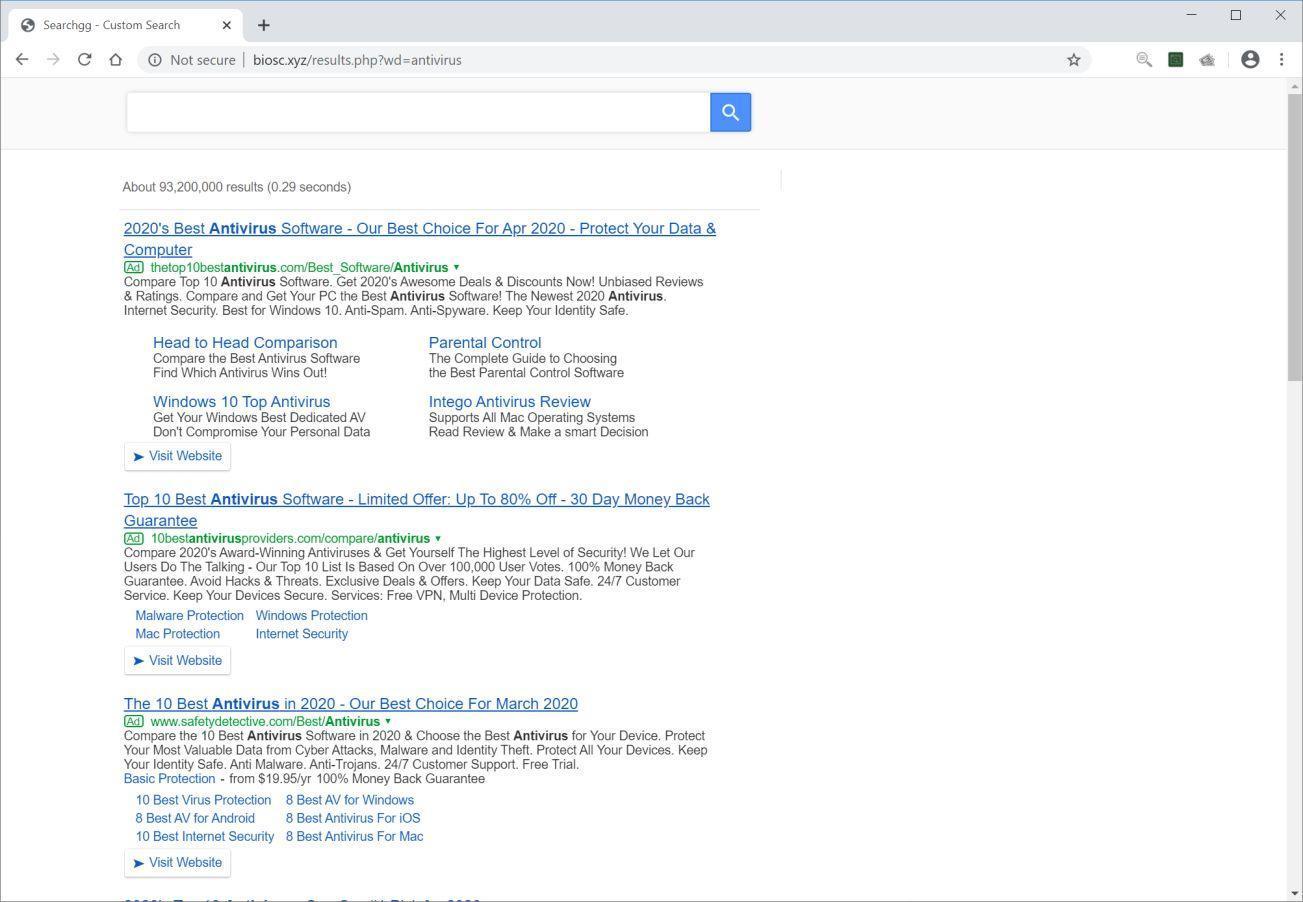Click the blue search magnifier button
The image size is (1303, 902).
pos(730,112)
